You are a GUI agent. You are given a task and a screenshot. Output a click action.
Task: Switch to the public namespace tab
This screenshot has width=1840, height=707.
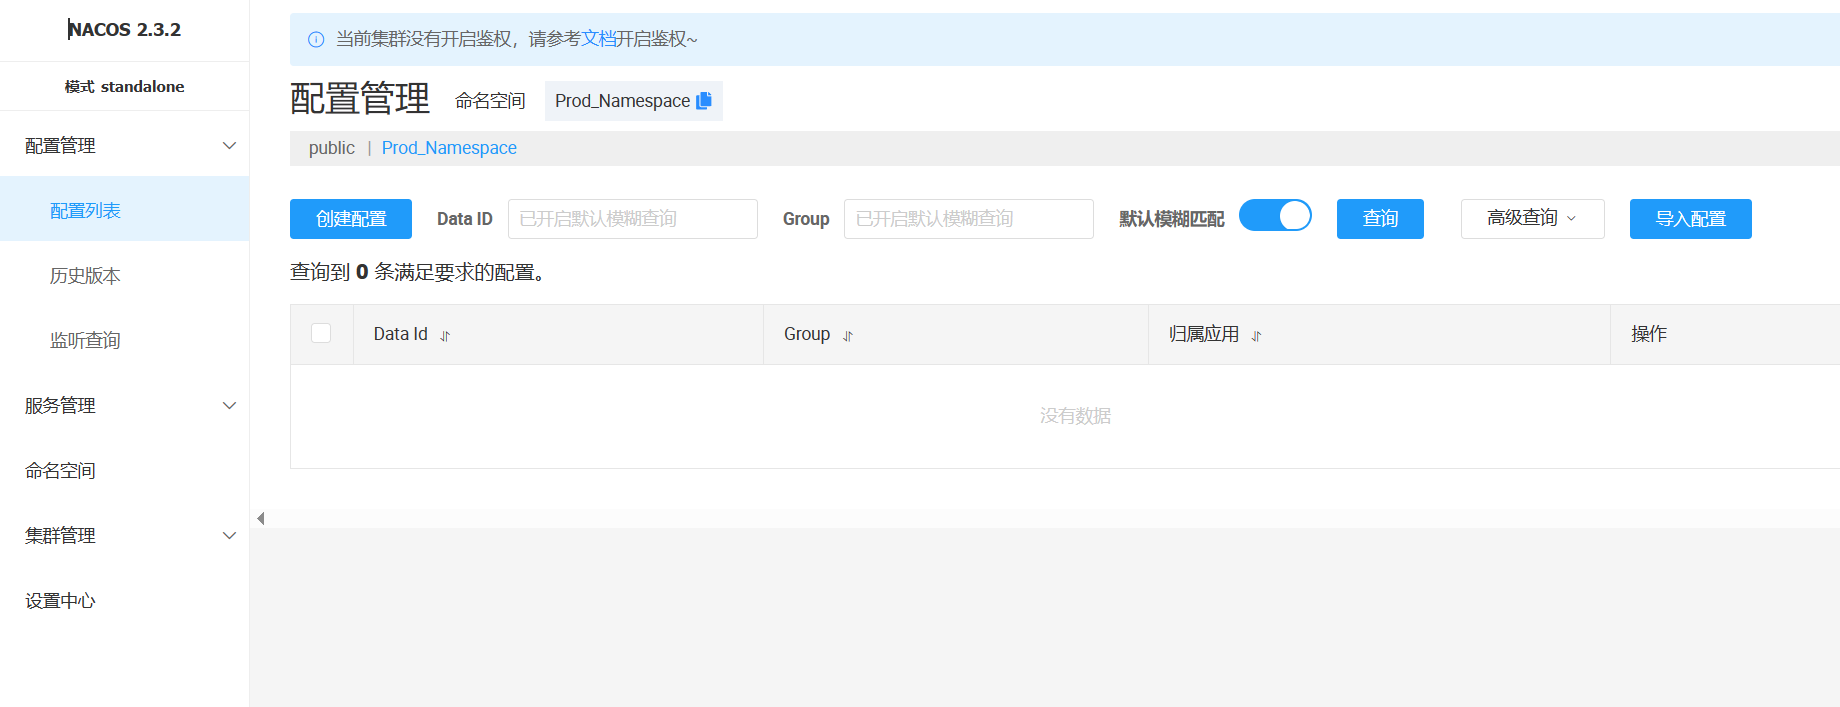[x=331, y=148]
